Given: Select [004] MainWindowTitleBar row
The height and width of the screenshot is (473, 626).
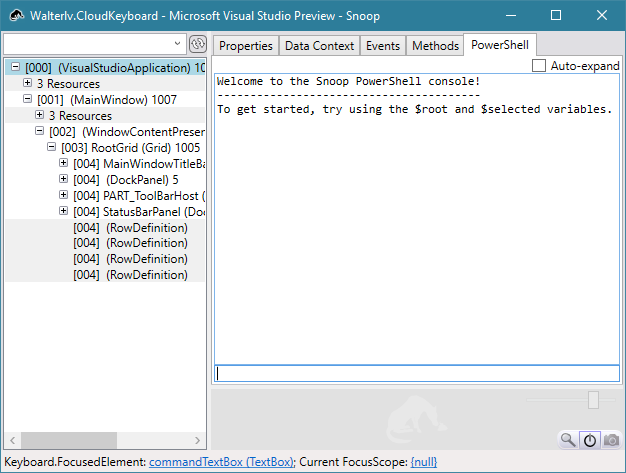Looking at the screenshot, I should (139, 164).
